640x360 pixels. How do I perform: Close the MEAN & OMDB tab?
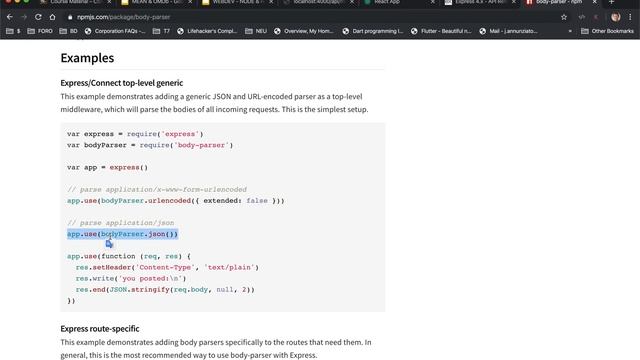click(190, 2)
